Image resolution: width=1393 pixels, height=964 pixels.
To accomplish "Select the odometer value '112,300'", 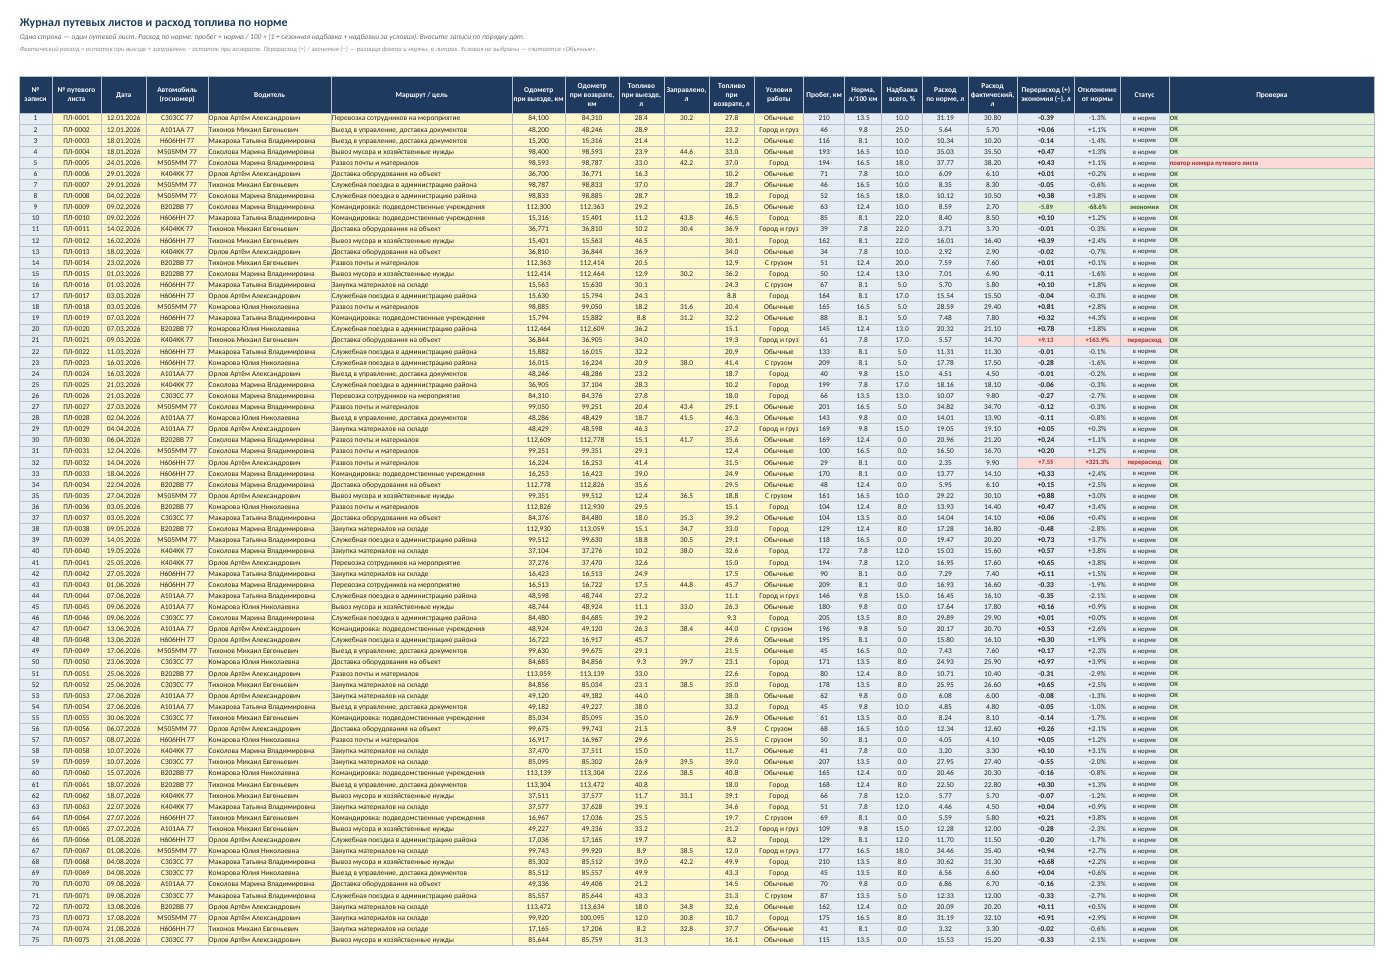I will (538, 207).
